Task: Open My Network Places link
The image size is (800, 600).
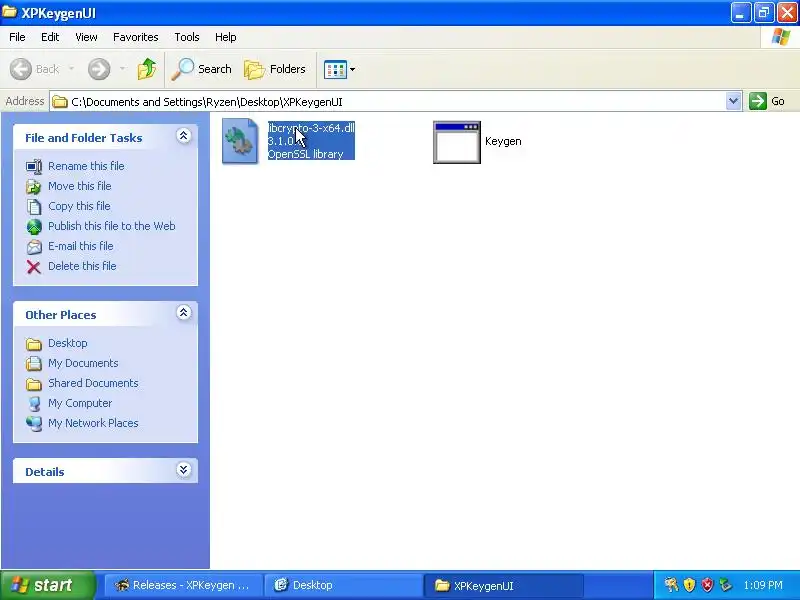Action: (x=93, y=423)
